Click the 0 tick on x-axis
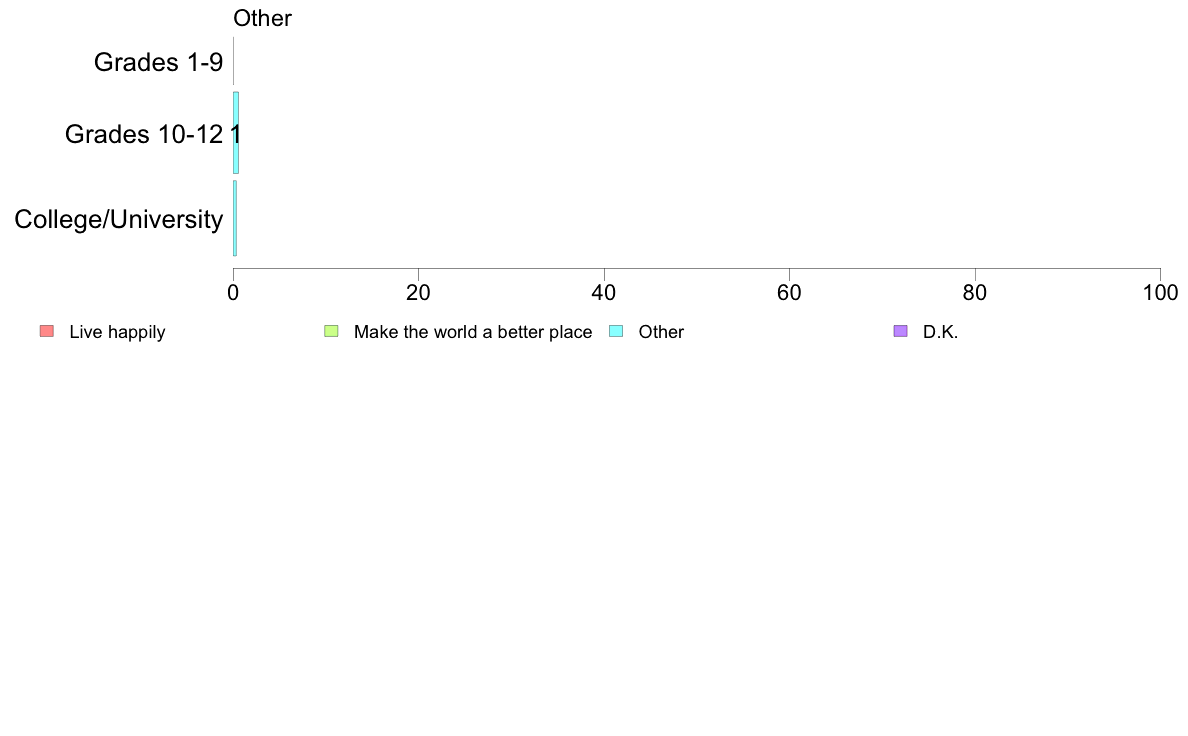This screenshot has height=736, width=1188. 233,293
